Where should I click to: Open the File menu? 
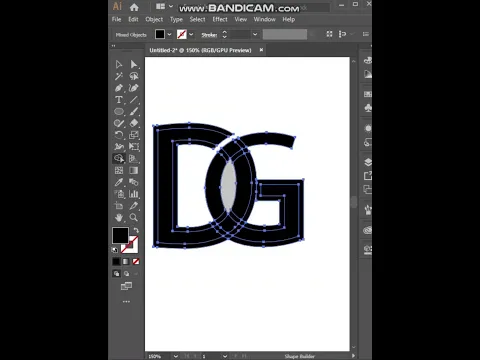click(x=116, y=19)
